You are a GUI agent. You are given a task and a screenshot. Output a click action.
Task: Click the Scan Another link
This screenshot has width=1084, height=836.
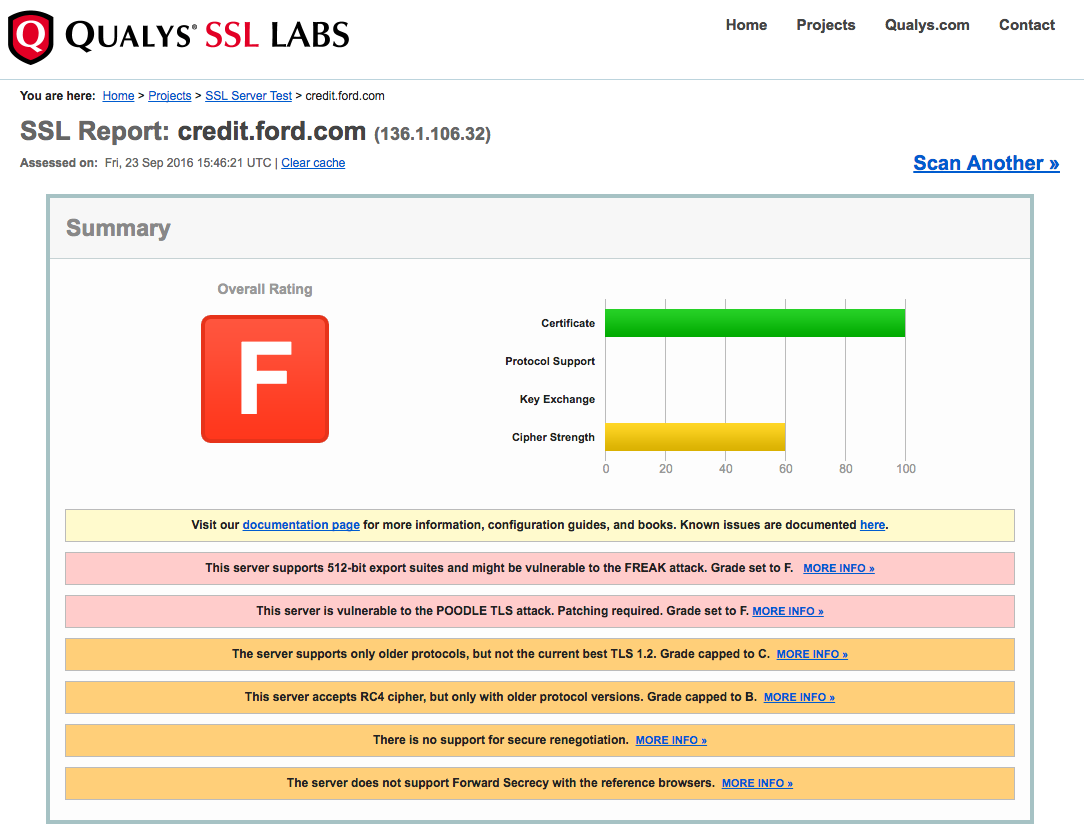(x=986, y=162)
